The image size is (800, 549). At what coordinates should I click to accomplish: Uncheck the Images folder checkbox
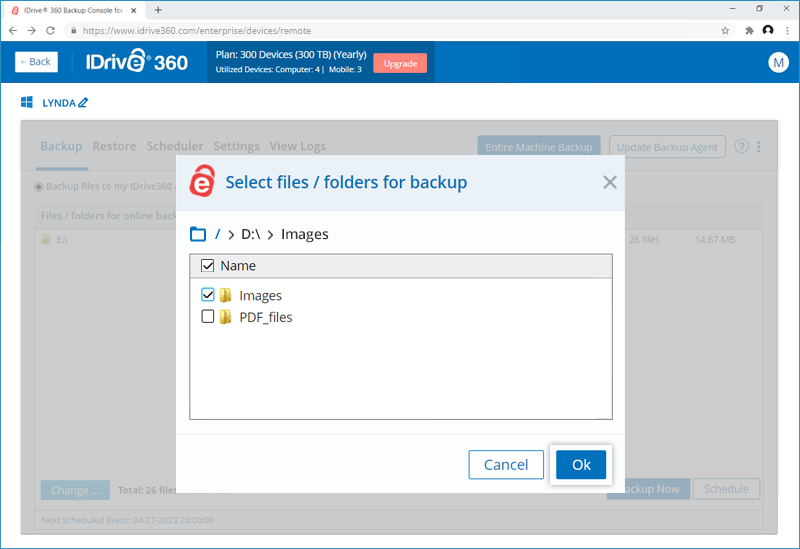[208, 294]
